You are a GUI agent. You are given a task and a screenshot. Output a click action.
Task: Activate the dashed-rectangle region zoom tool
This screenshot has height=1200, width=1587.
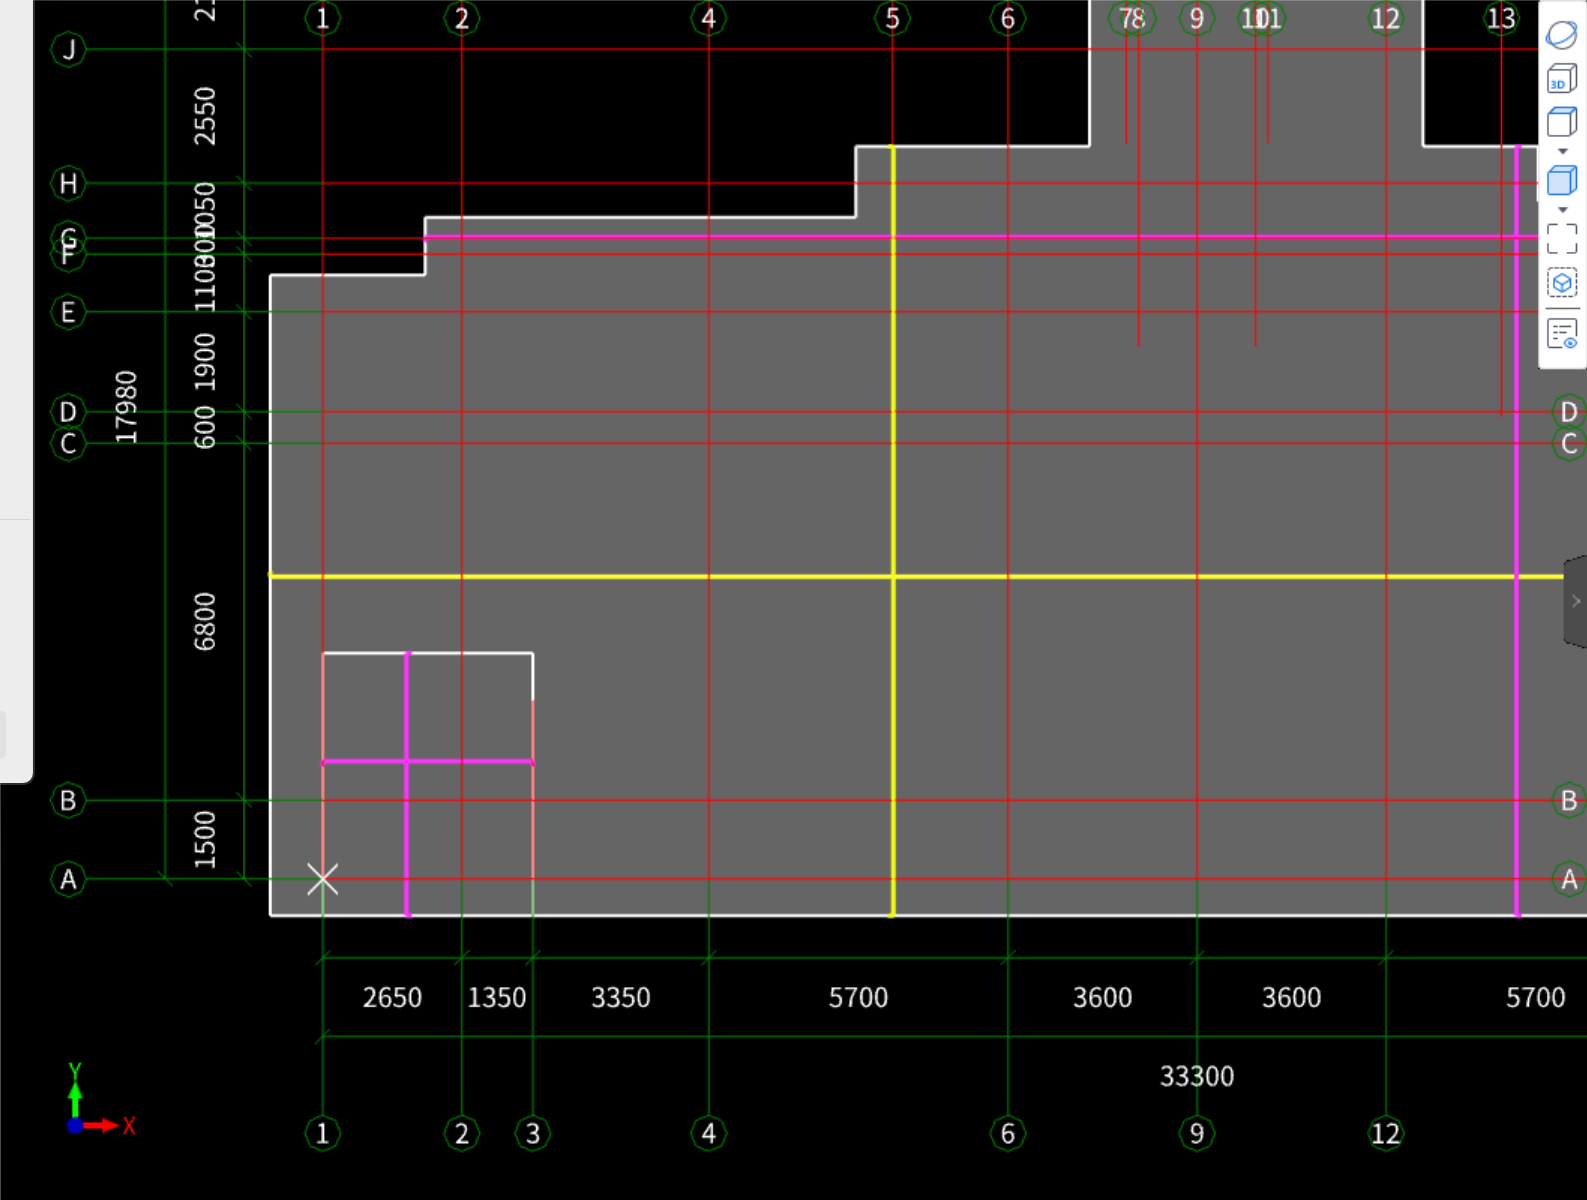(1562, 239)
